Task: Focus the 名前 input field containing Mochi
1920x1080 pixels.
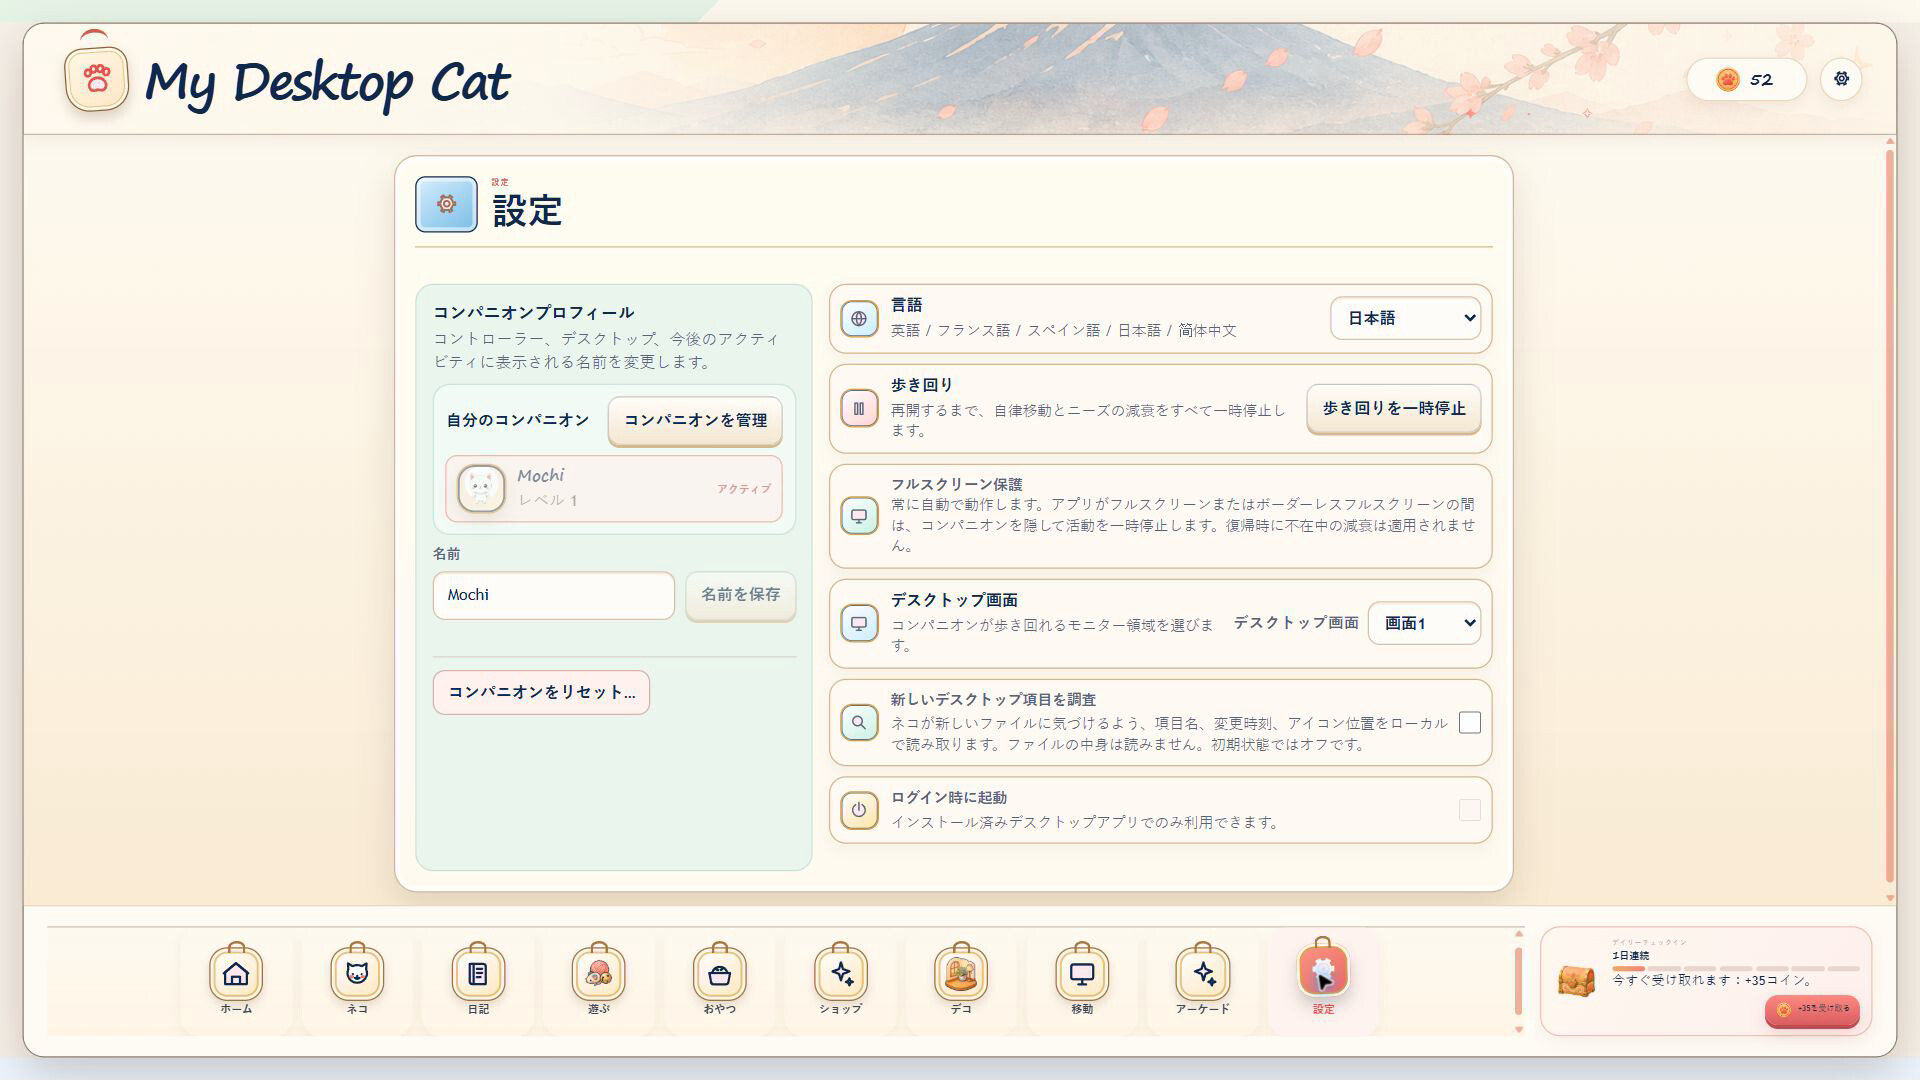Action: click(x=554, y=595)
